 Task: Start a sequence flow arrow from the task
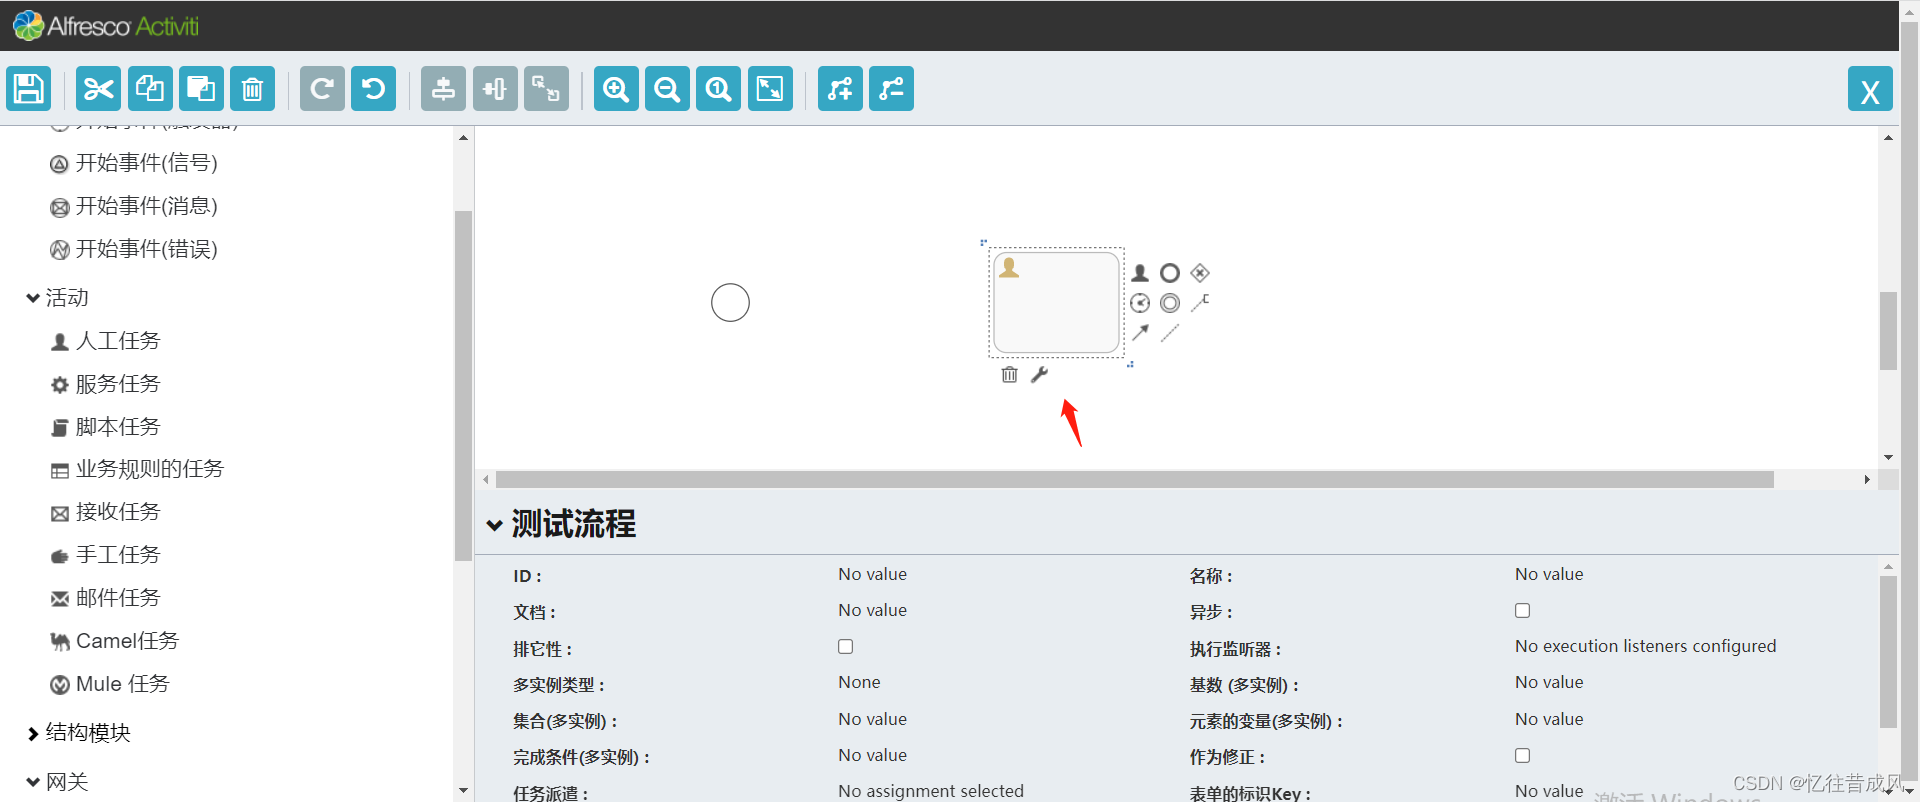[1140, 333]
